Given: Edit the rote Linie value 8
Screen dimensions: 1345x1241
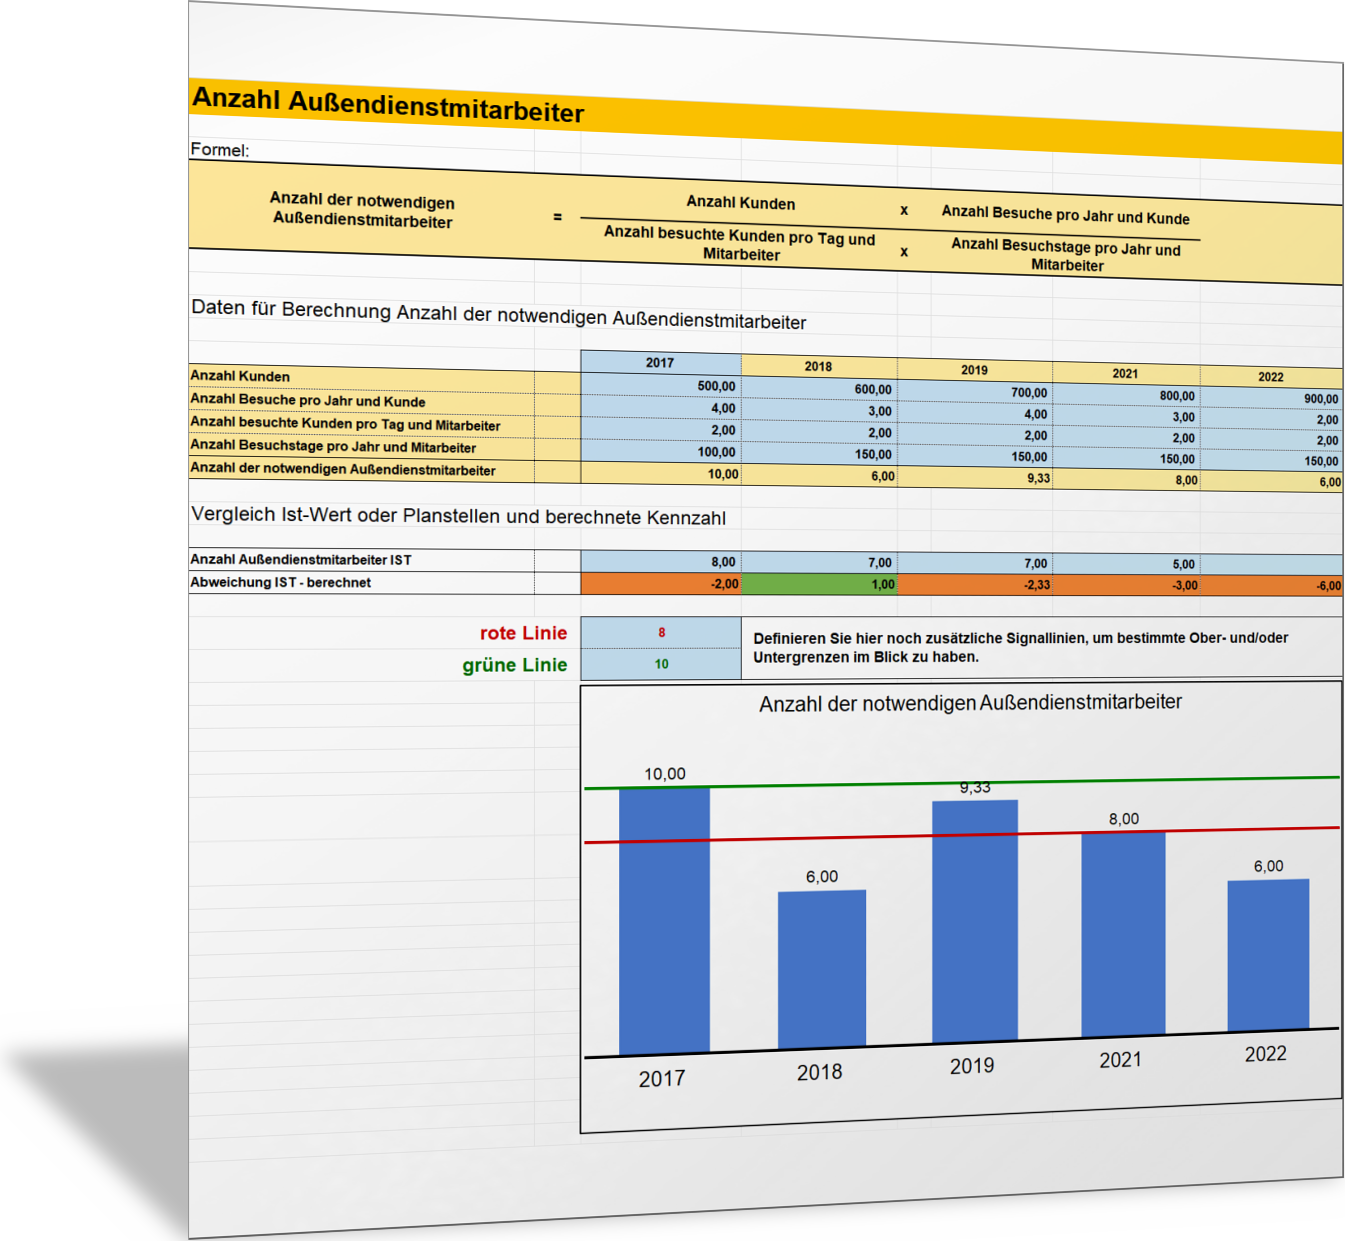Looking at the screenshot, I should (x=660, y=633).
